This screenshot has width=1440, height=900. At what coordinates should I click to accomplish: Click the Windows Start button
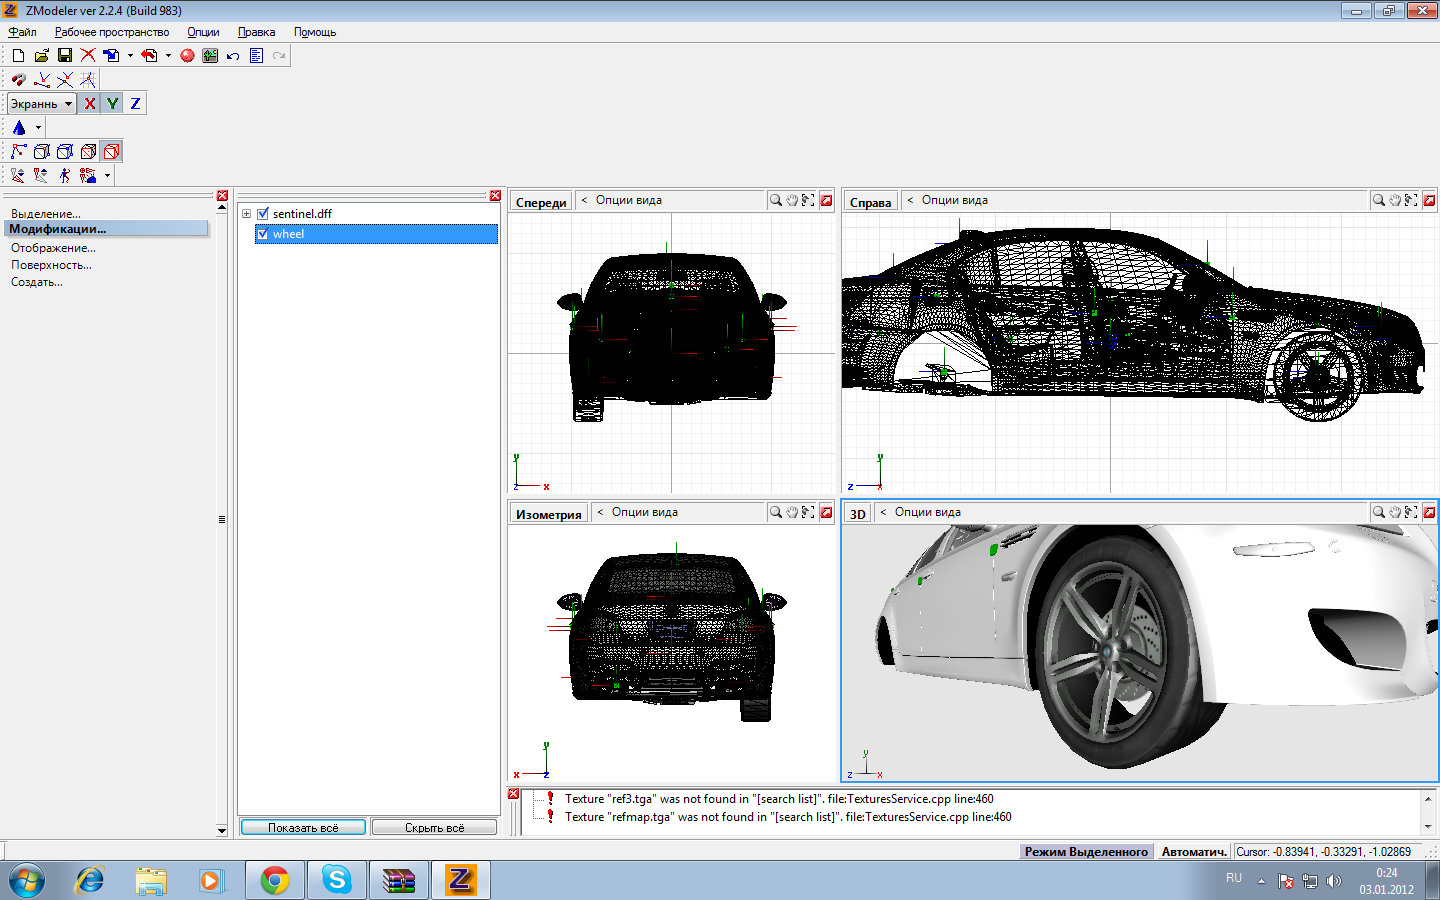pos(27,880)
